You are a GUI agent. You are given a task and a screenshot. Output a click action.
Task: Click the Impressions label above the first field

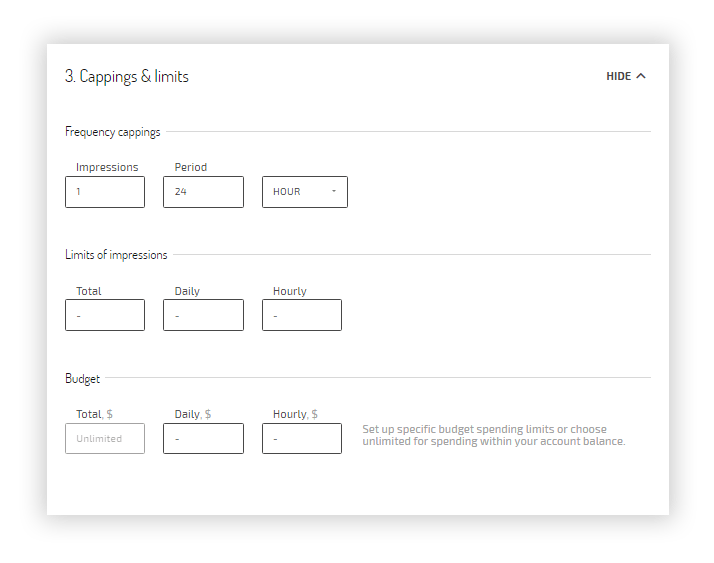[x=107, y=167]
